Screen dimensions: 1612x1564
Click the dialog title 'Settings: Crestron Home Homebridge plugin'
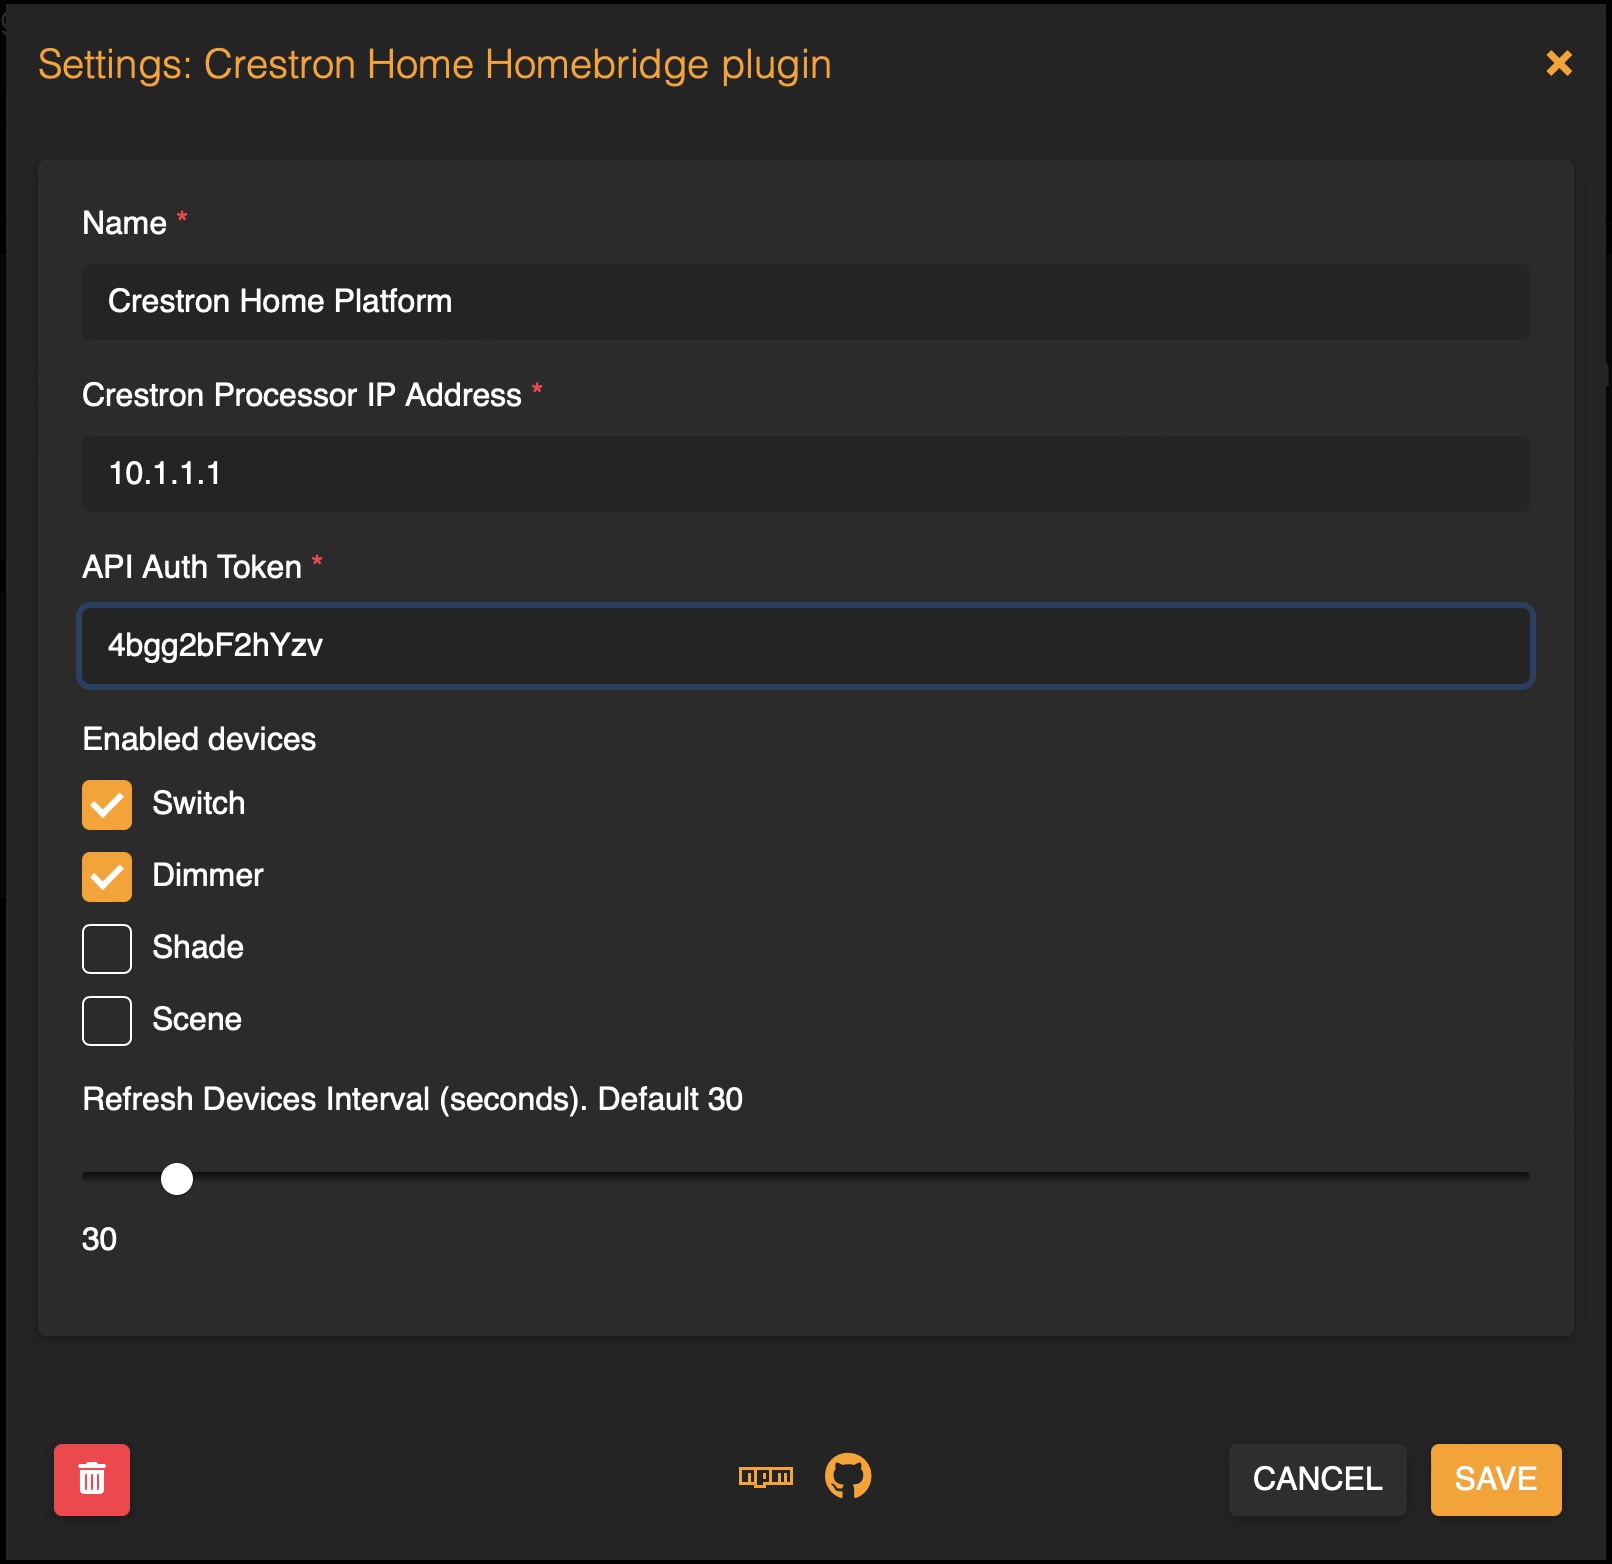coord(435,65)
